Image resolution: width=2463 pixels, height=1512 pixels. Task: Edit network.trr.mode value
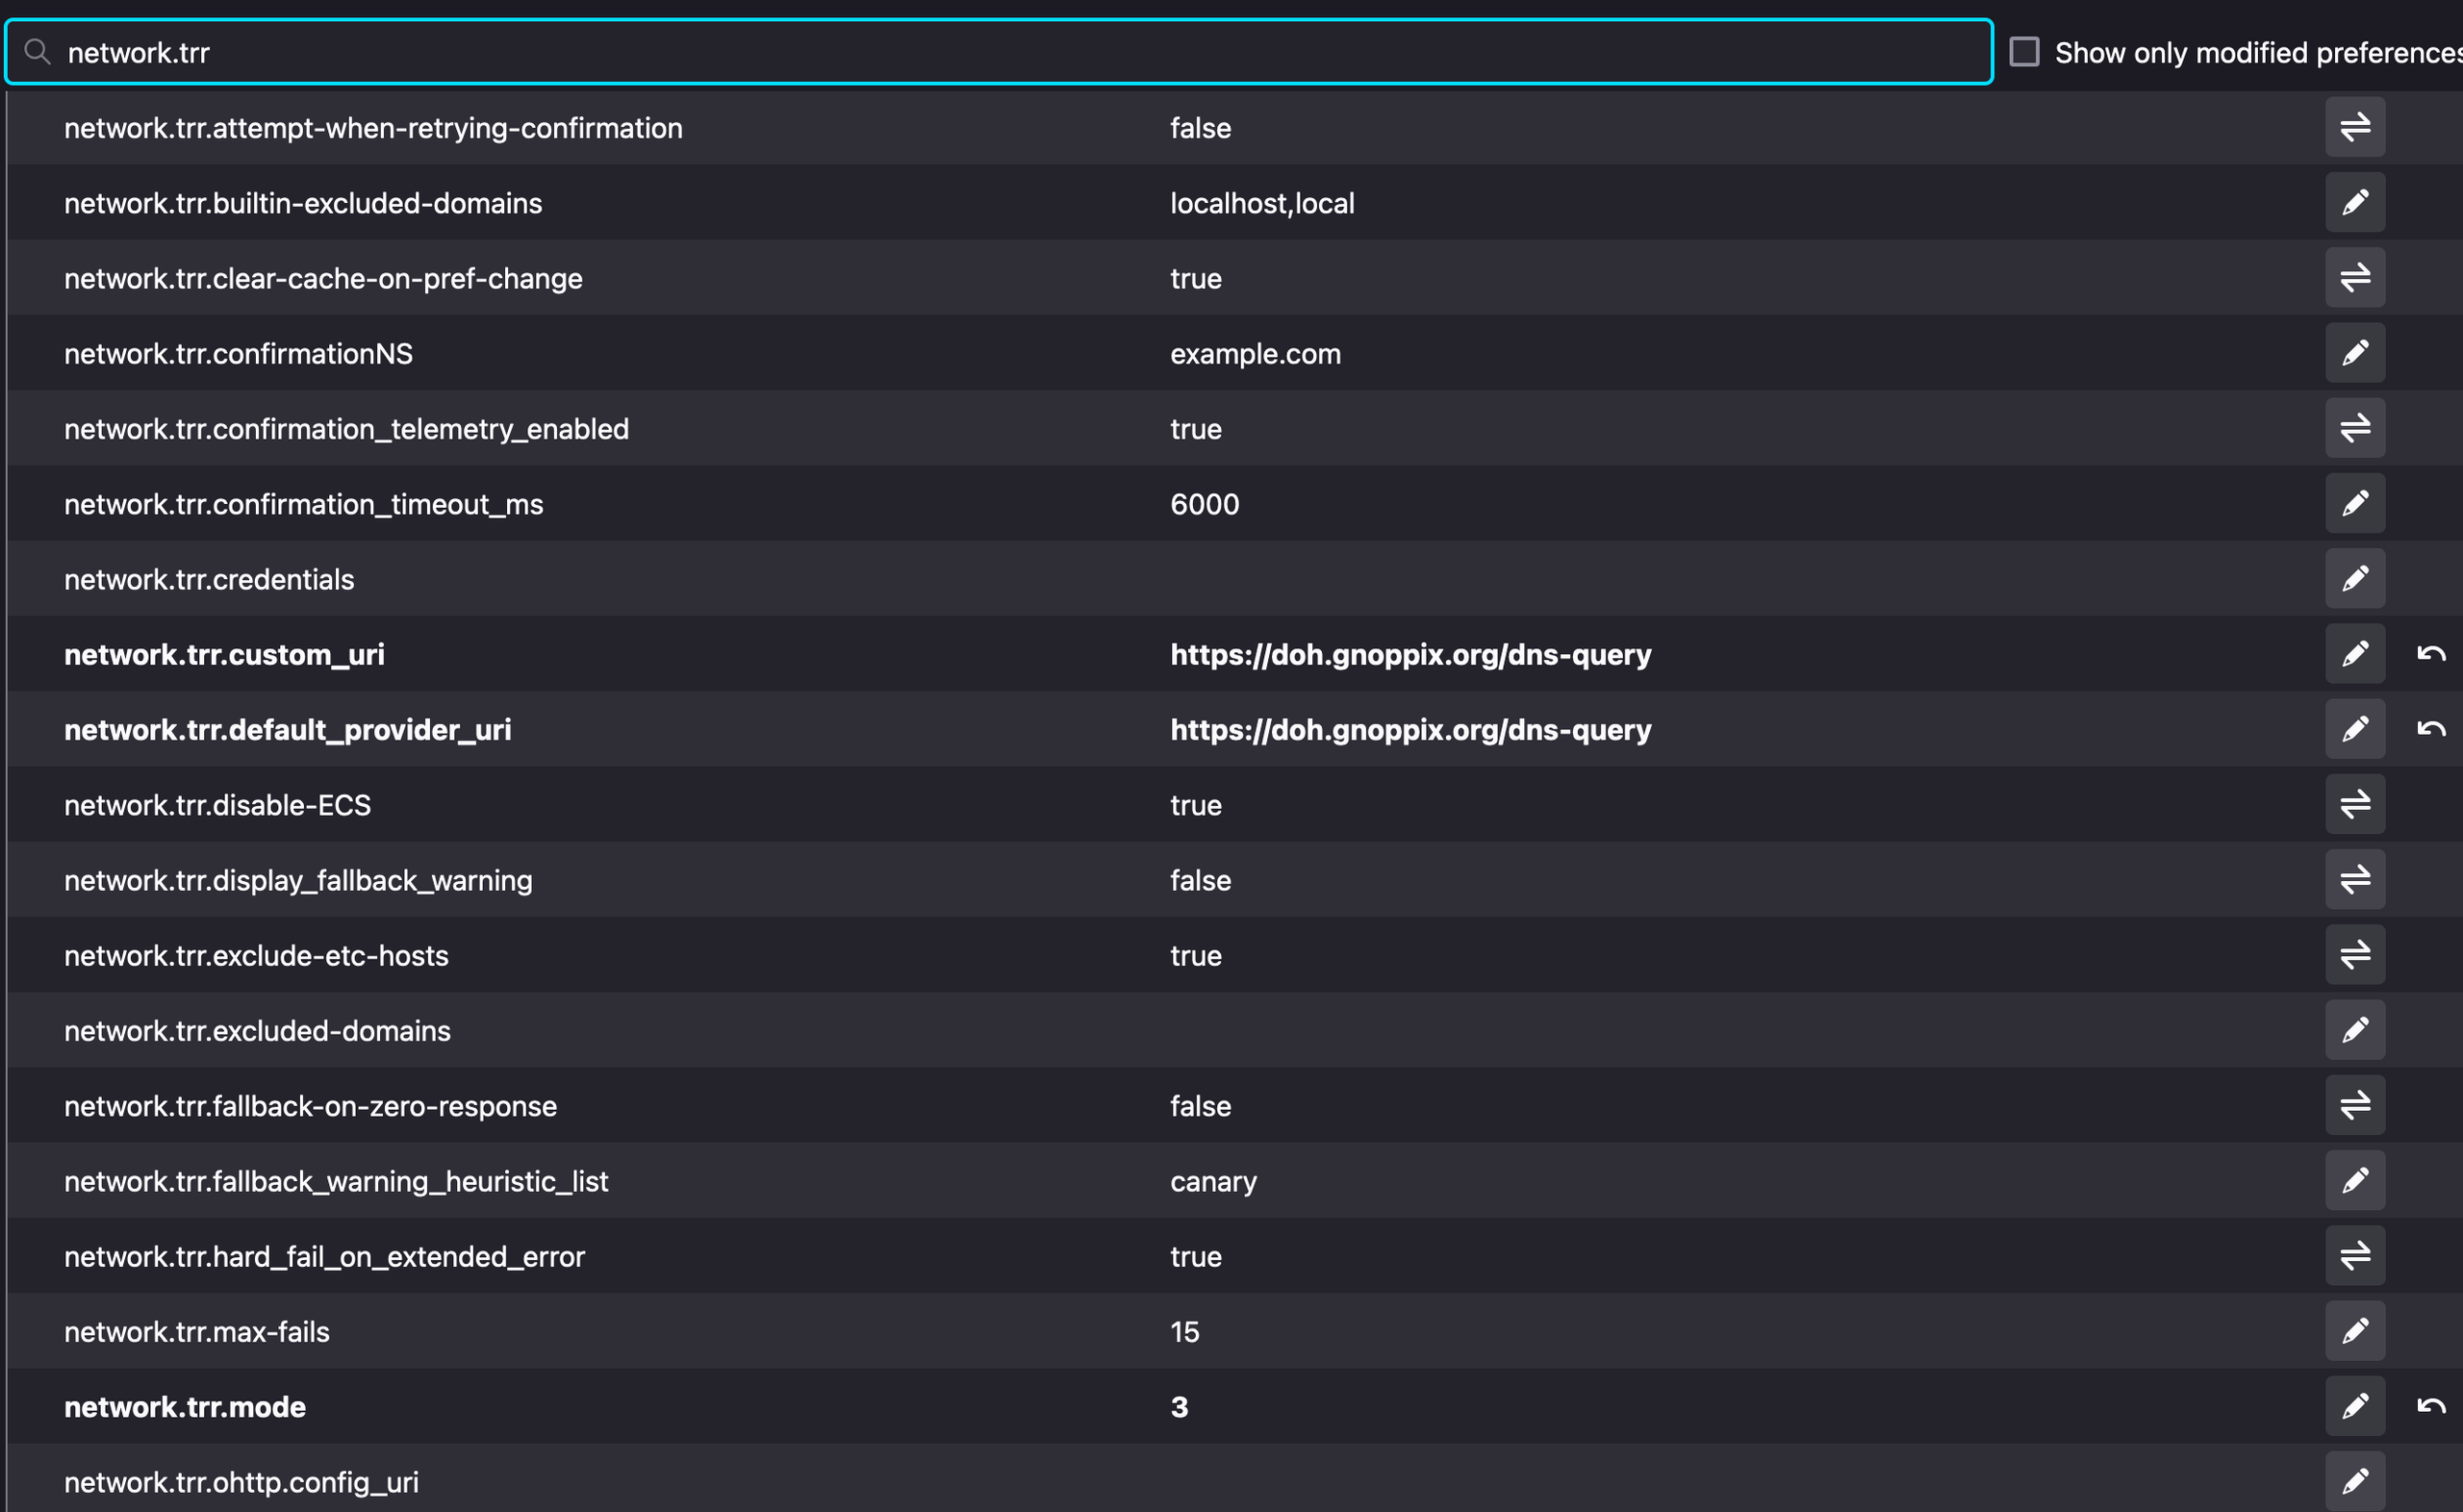point(2354,1406)
